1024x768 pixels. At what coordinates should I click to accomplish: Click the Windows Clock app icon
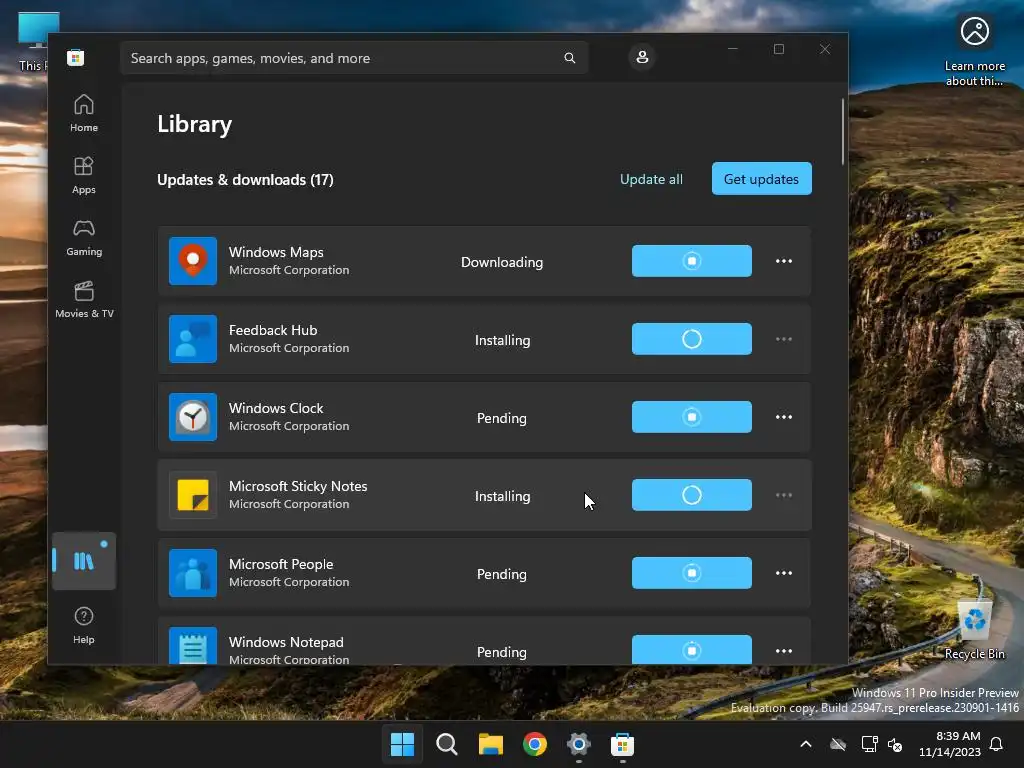click(193, 417)
